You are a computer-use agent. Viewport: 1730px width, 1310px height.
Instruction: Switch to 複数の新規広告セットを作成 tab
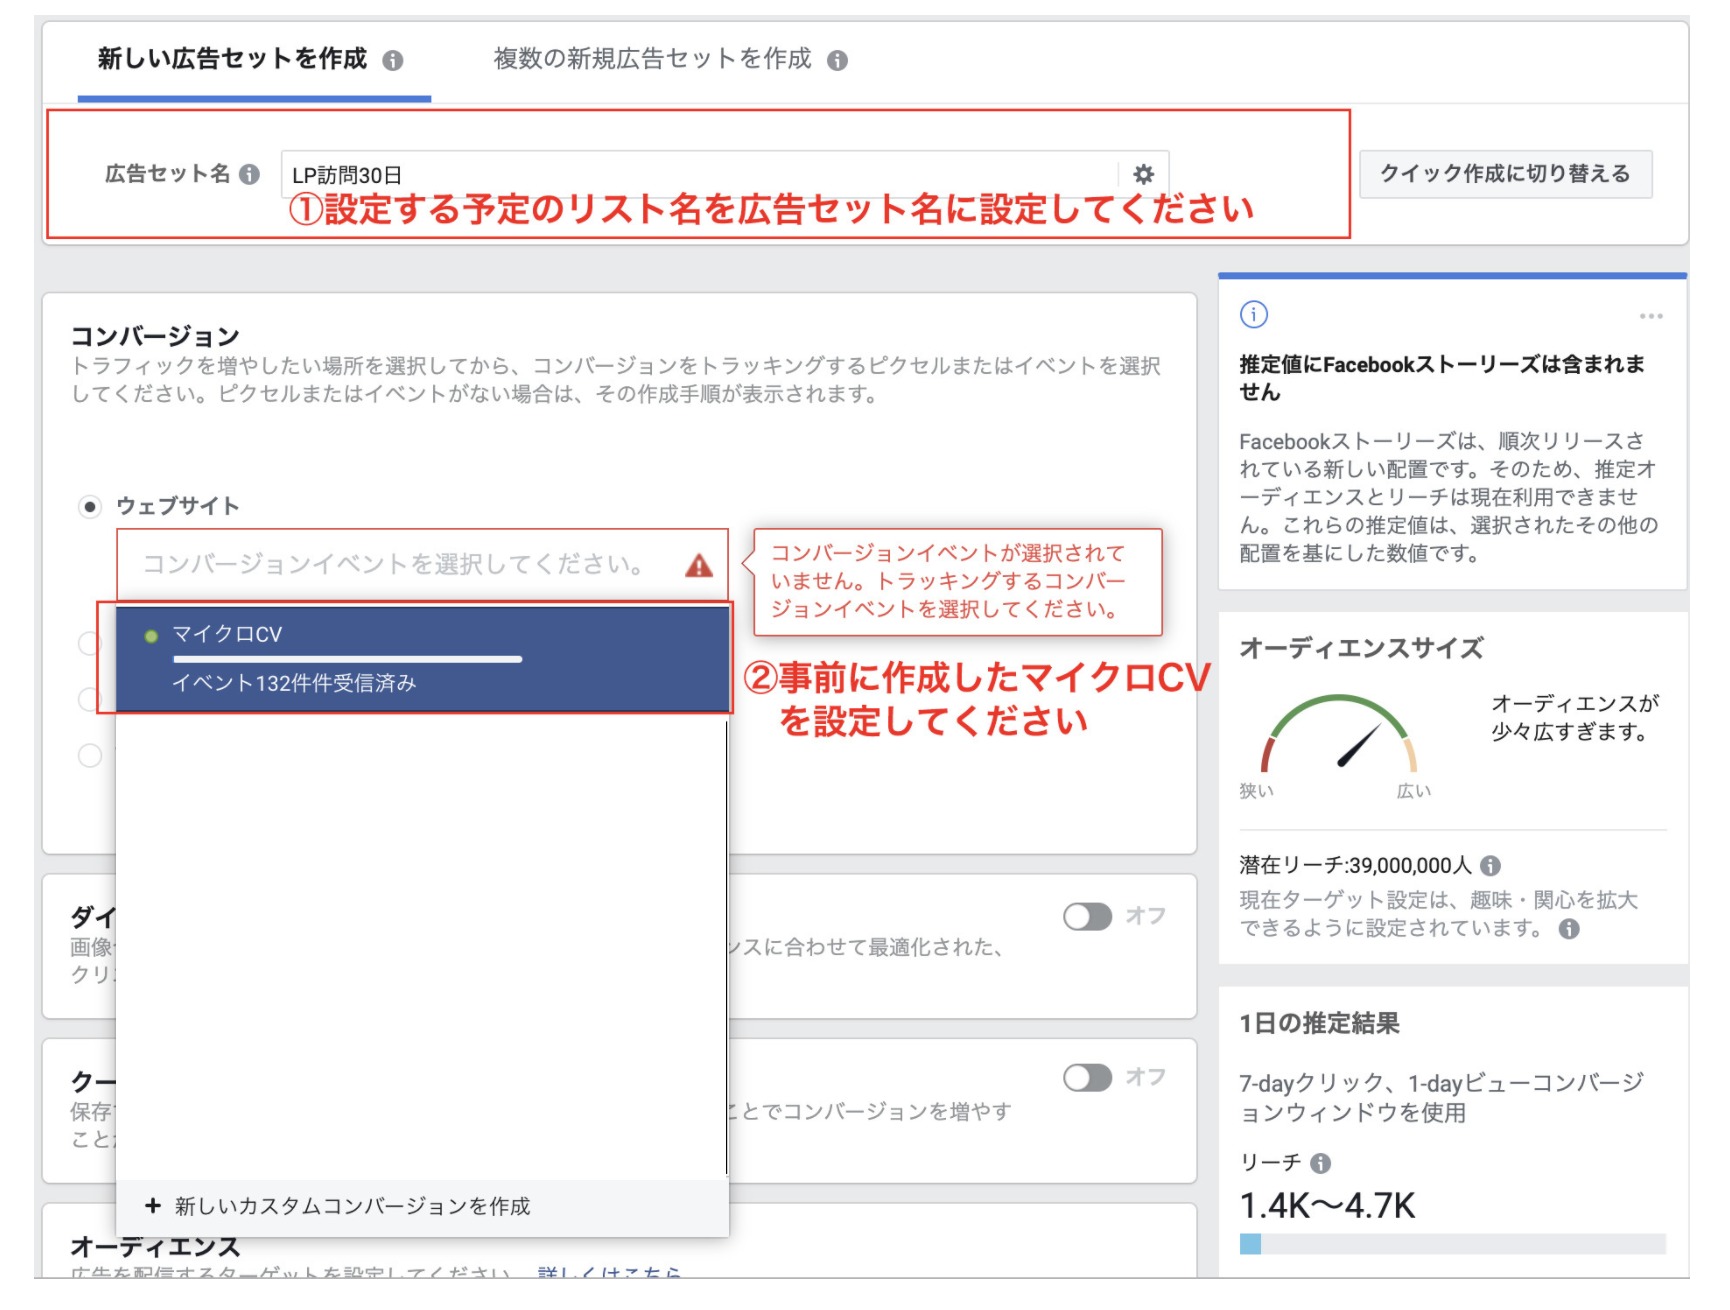pos(652,60)
